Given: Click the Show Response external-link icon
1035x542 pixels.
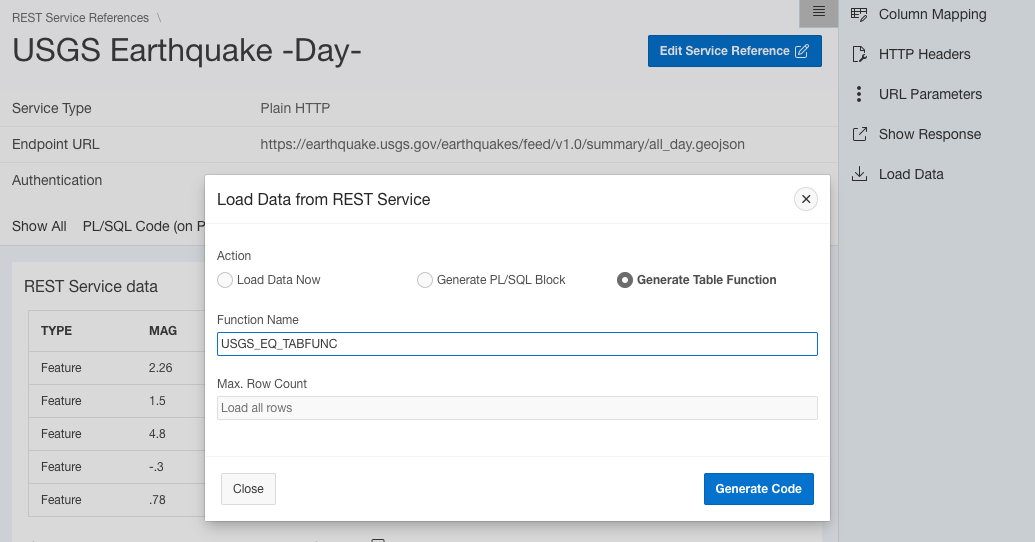Looking at the screenshot, I should coord(859,135).
